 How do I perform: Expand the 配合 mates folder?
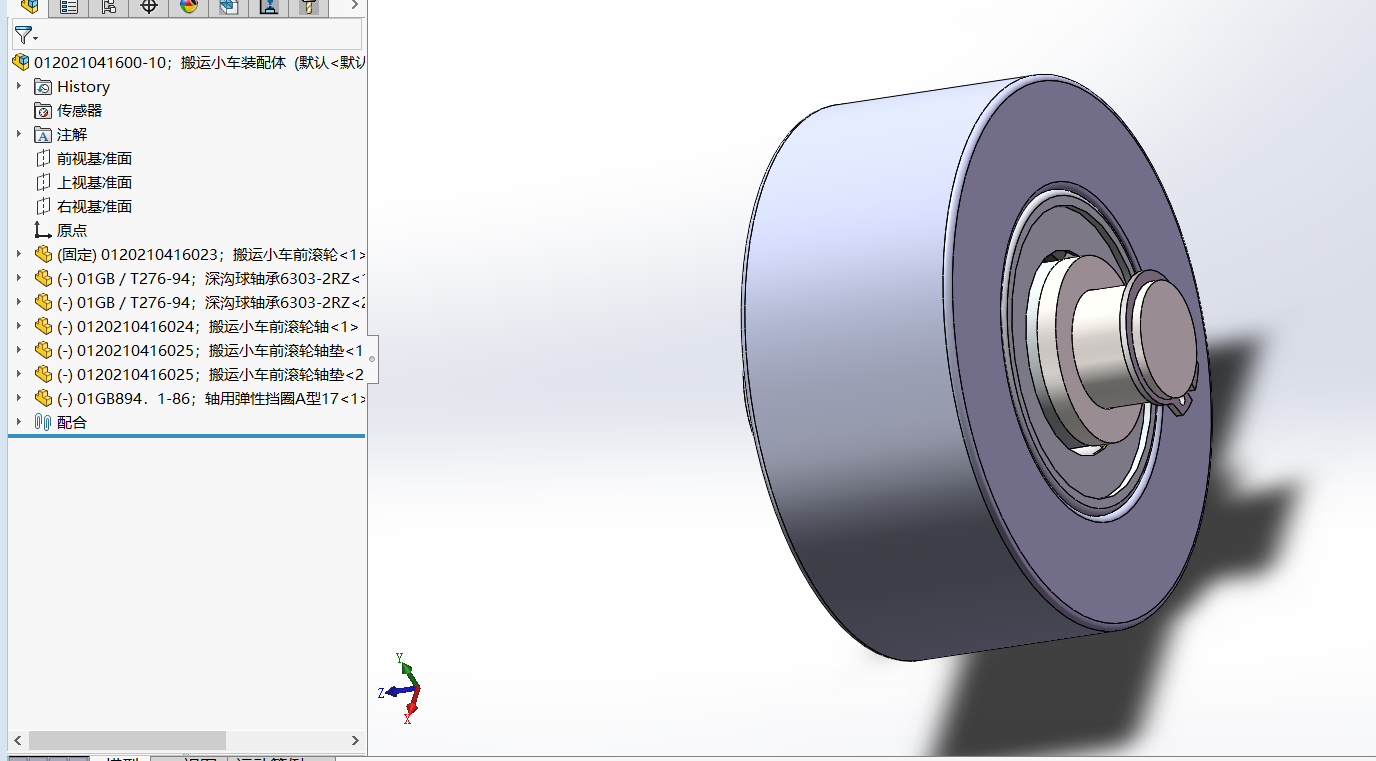pyautogui.click(x=18, y=422)
